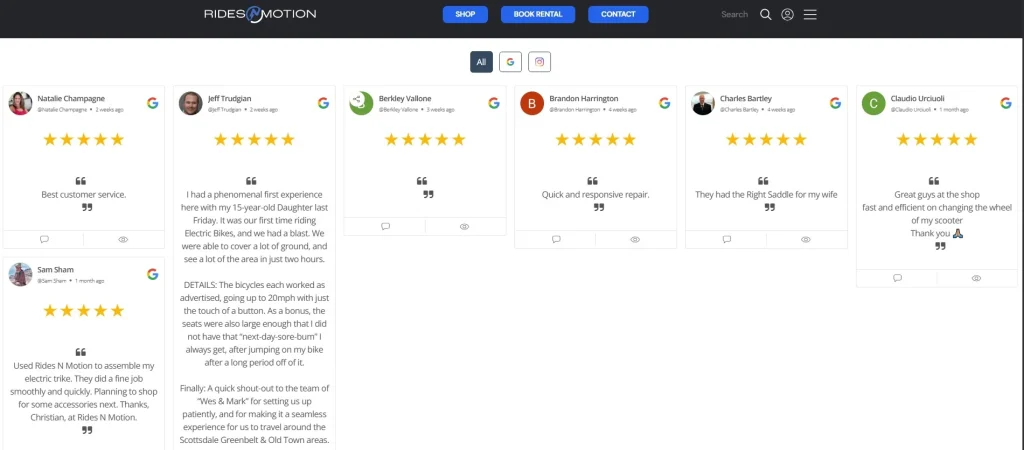Click the BOOK RENTAL button
1024x450 pixels.
tap(538, 15)
